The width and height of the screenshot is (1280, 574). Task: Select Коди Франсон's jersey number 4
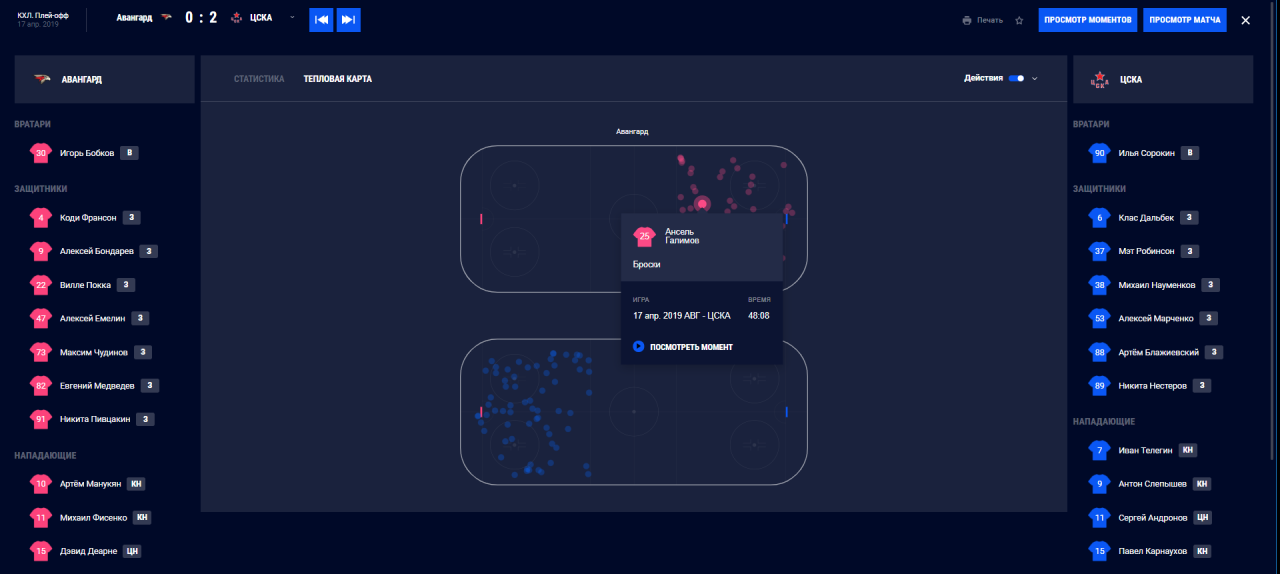coord(41,217)
